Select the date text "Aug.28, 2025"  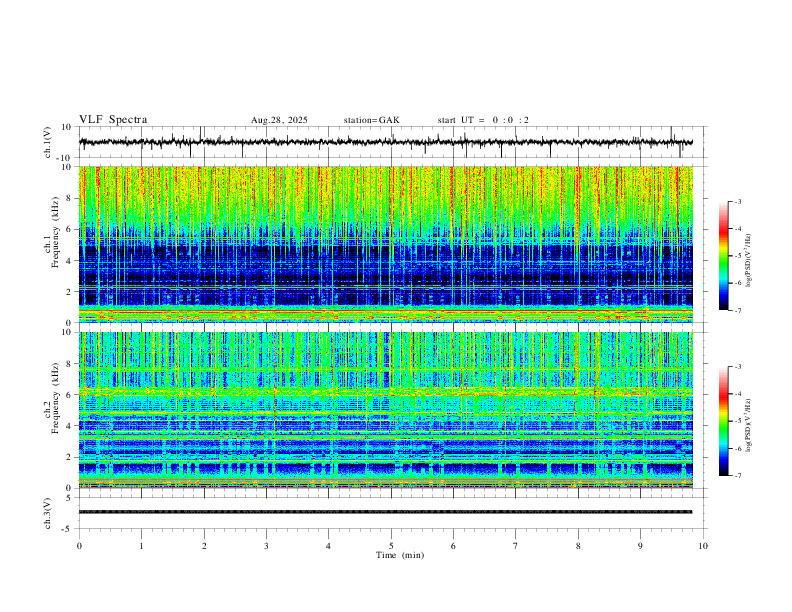[x=279, y=120]
